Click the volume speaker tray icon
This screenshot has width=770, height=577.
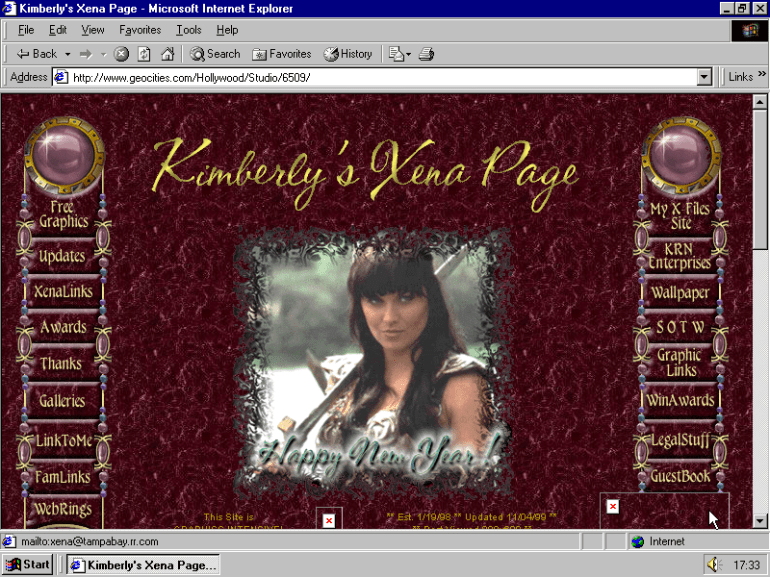pos(714,565)
